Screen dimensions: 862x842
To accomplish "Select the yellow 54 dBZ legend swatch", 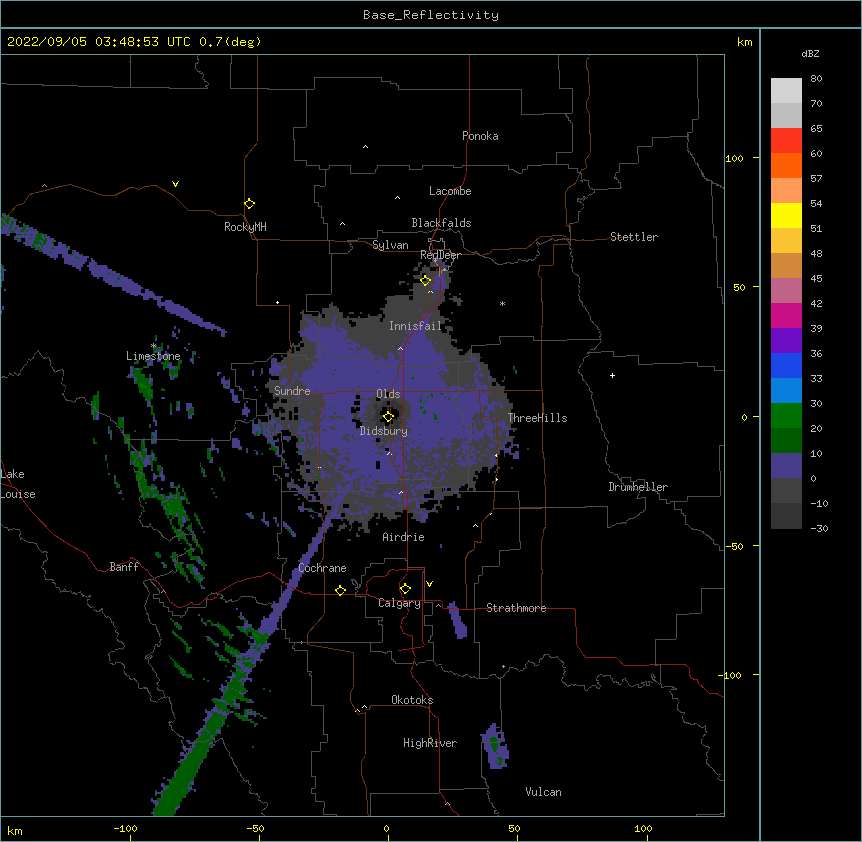I will pos(786,215).
